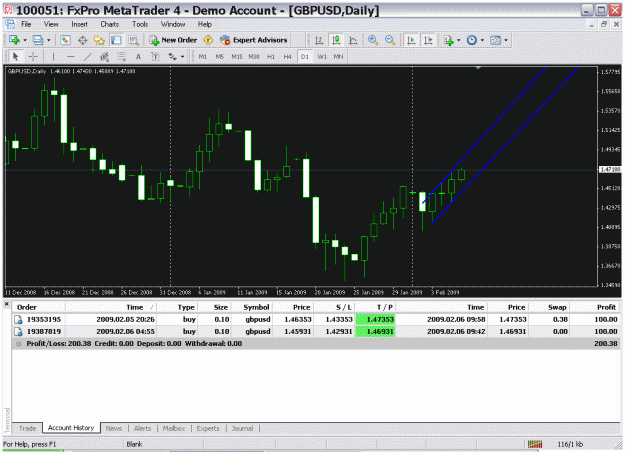Click the New Chart icon

click(15, 40)
